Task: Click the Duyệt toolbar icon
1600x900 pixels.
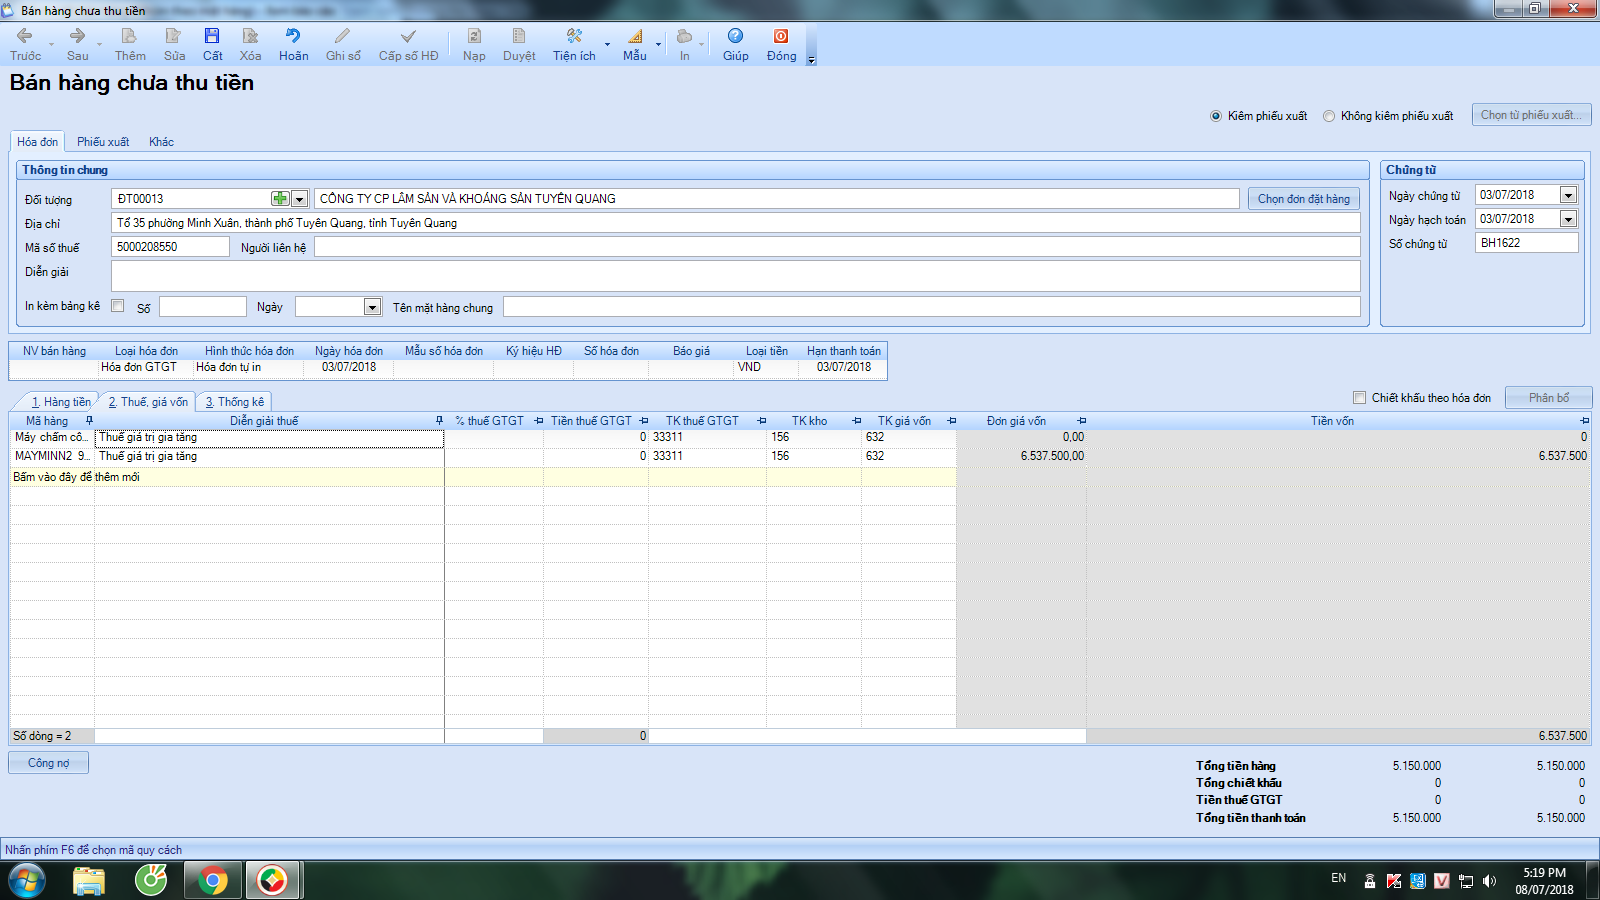Action: coord(519,45)
